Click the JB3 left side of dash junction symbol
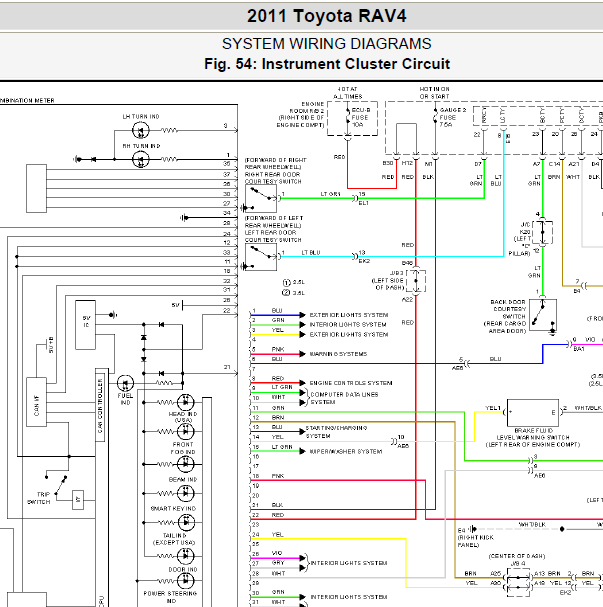The height and width of the screenshot is (607, 603). click(416, 281)
